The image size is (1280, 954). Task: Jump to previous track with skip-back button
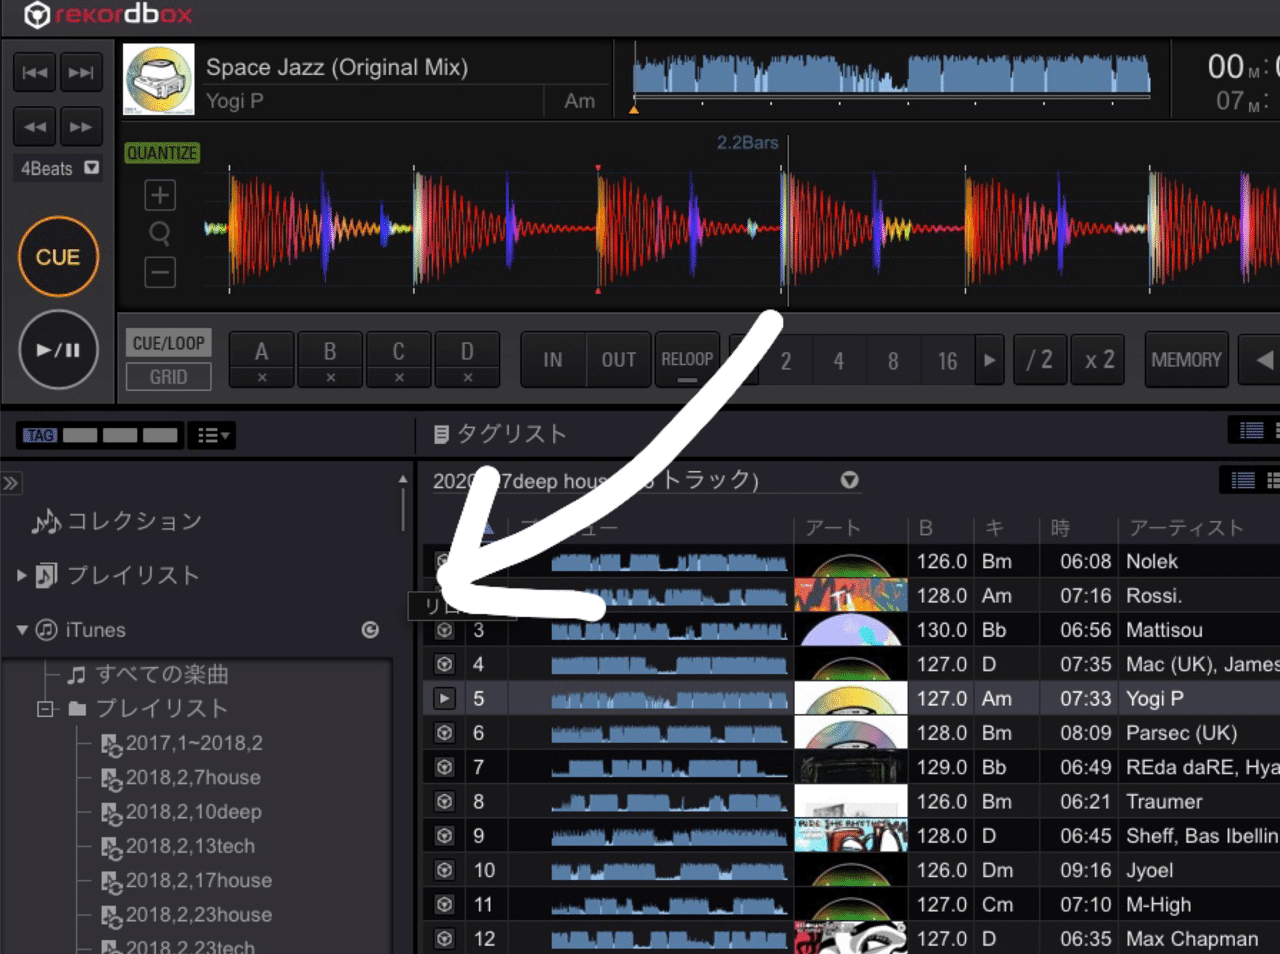pyautogui.click(x=35, y=72)
